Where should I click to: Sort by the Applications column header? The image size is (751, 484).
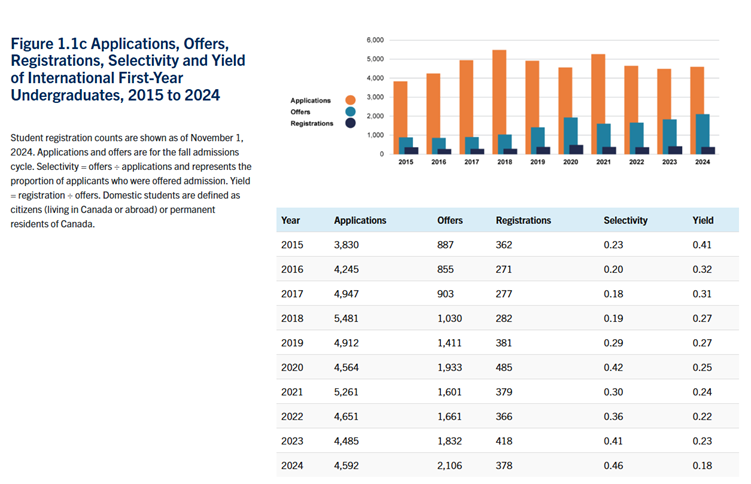(360, 220)
